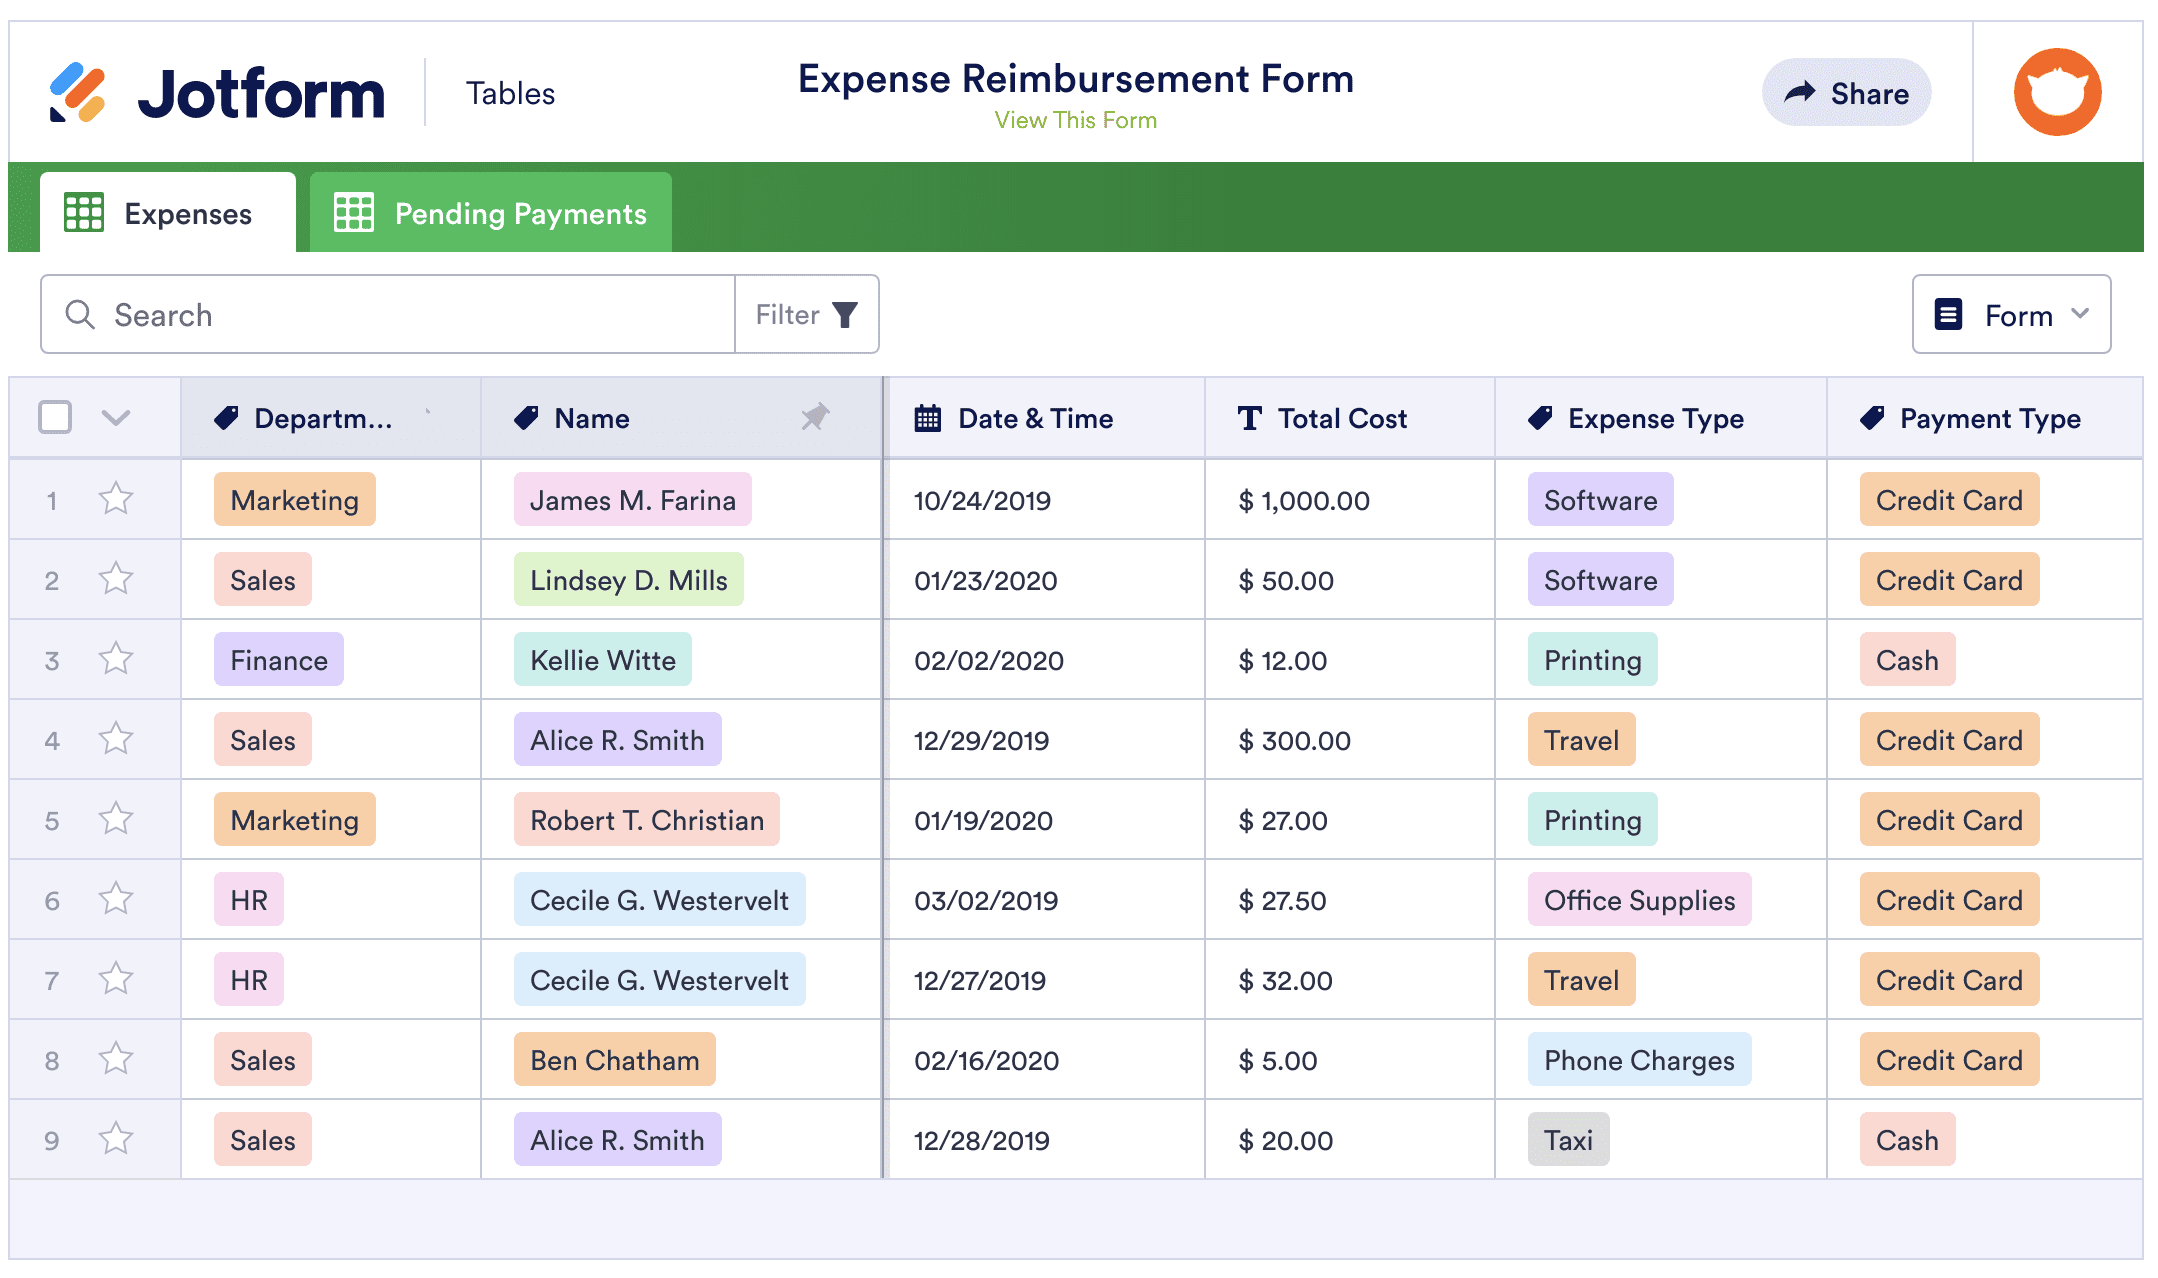Toggle the select-all rows checkbox

click(55, 417)
